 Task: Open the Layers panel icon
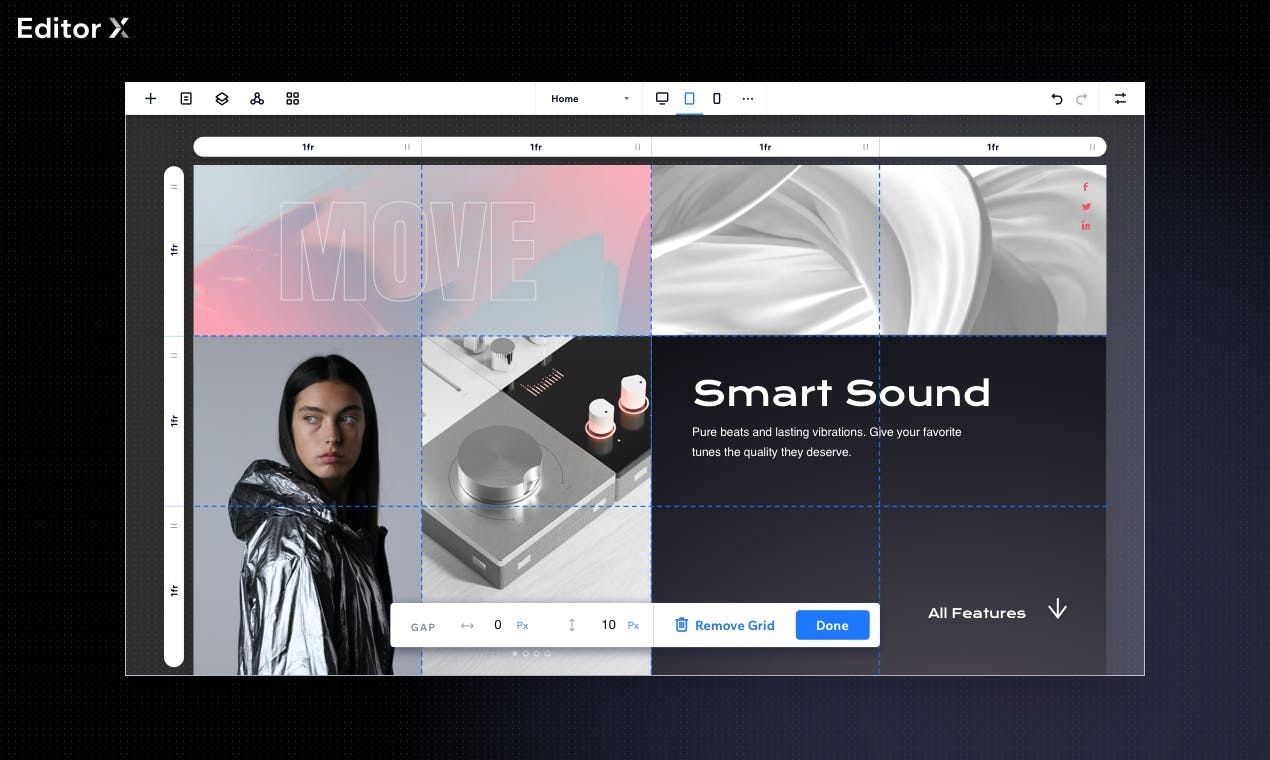point(222,99)
